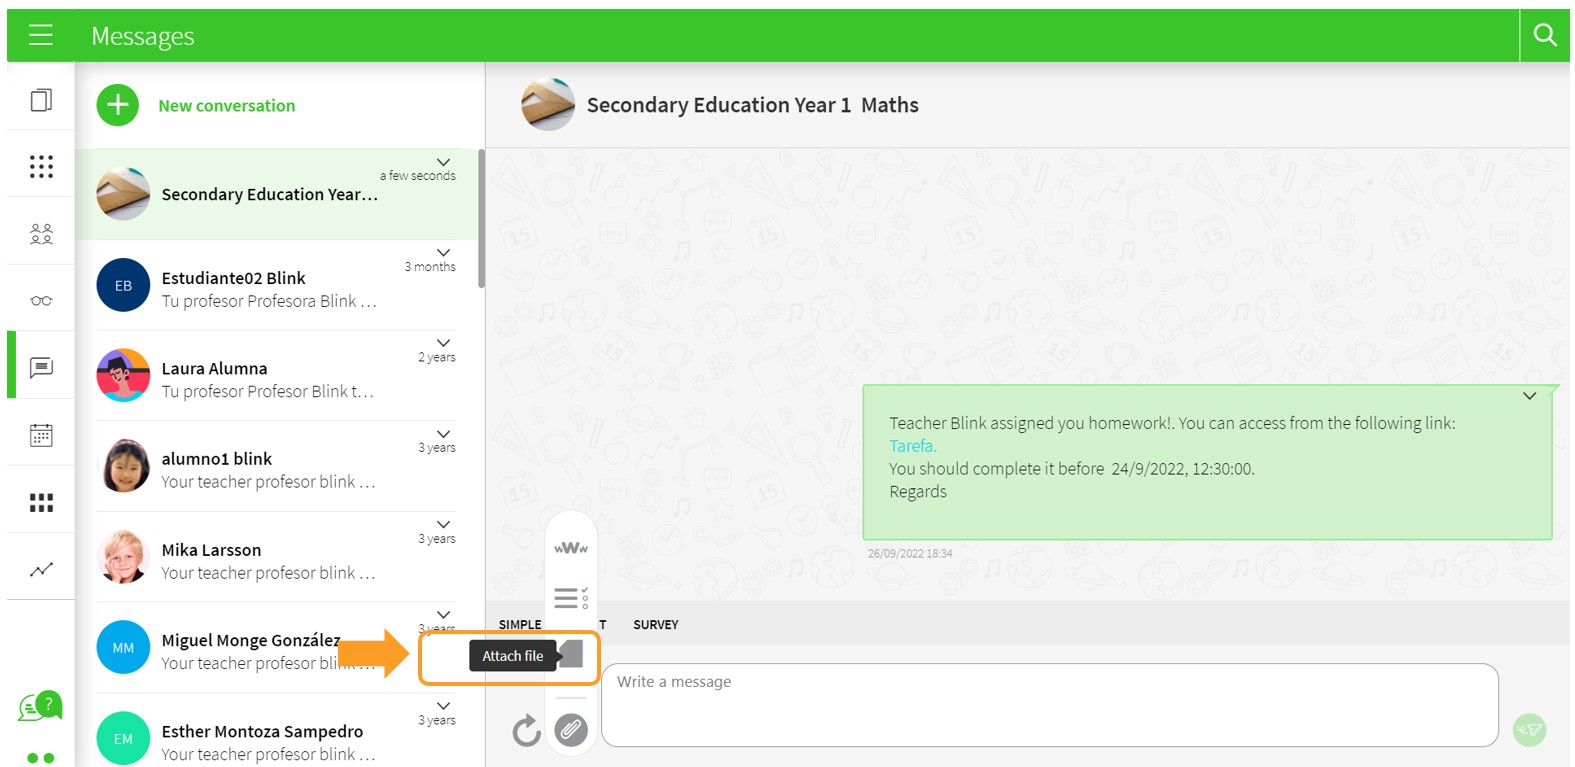Click the New conversation link
The width and height of the screenshot is (1575, 767).
tap(226, 106)
